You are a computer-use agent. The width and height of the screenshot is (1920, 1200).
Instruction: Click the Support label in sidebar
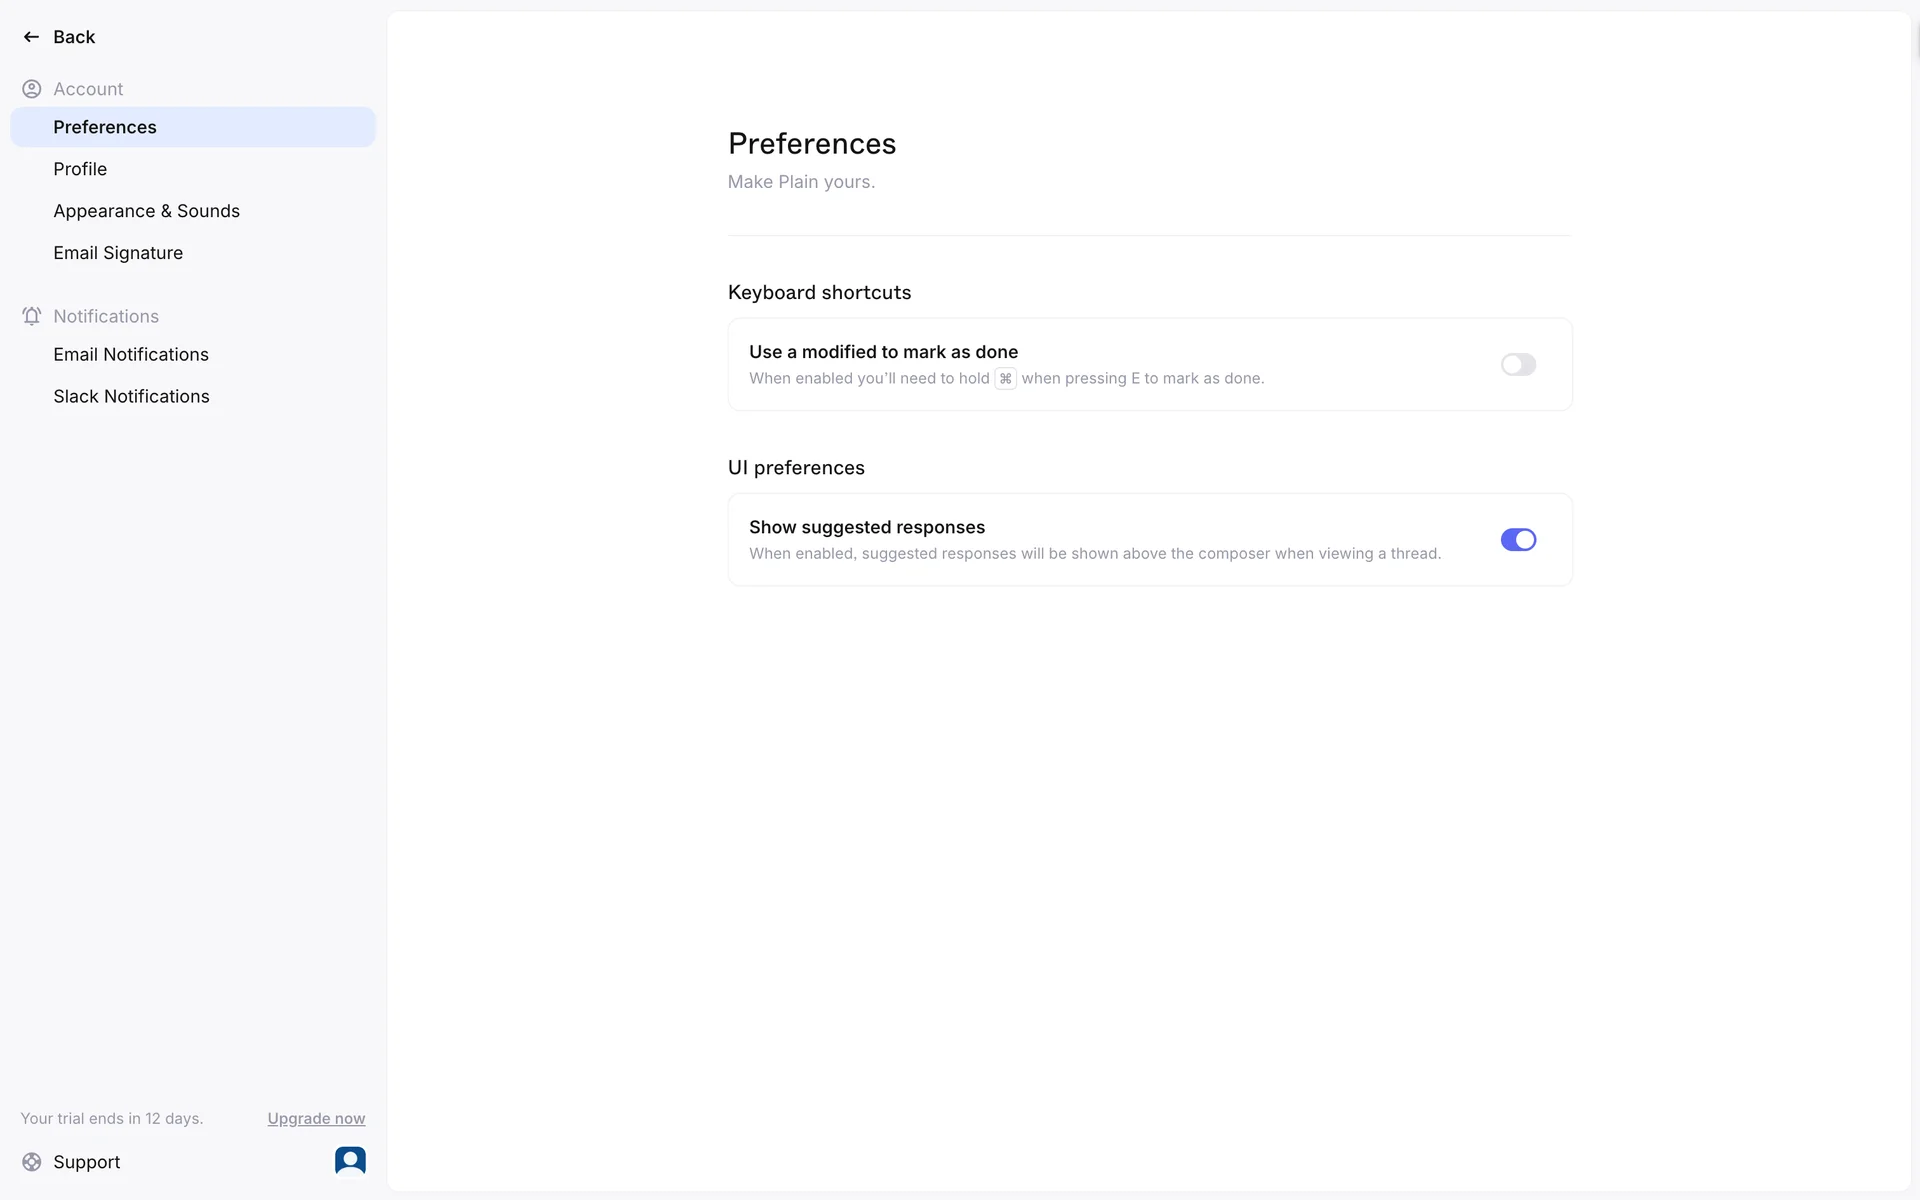point(86,1162)
